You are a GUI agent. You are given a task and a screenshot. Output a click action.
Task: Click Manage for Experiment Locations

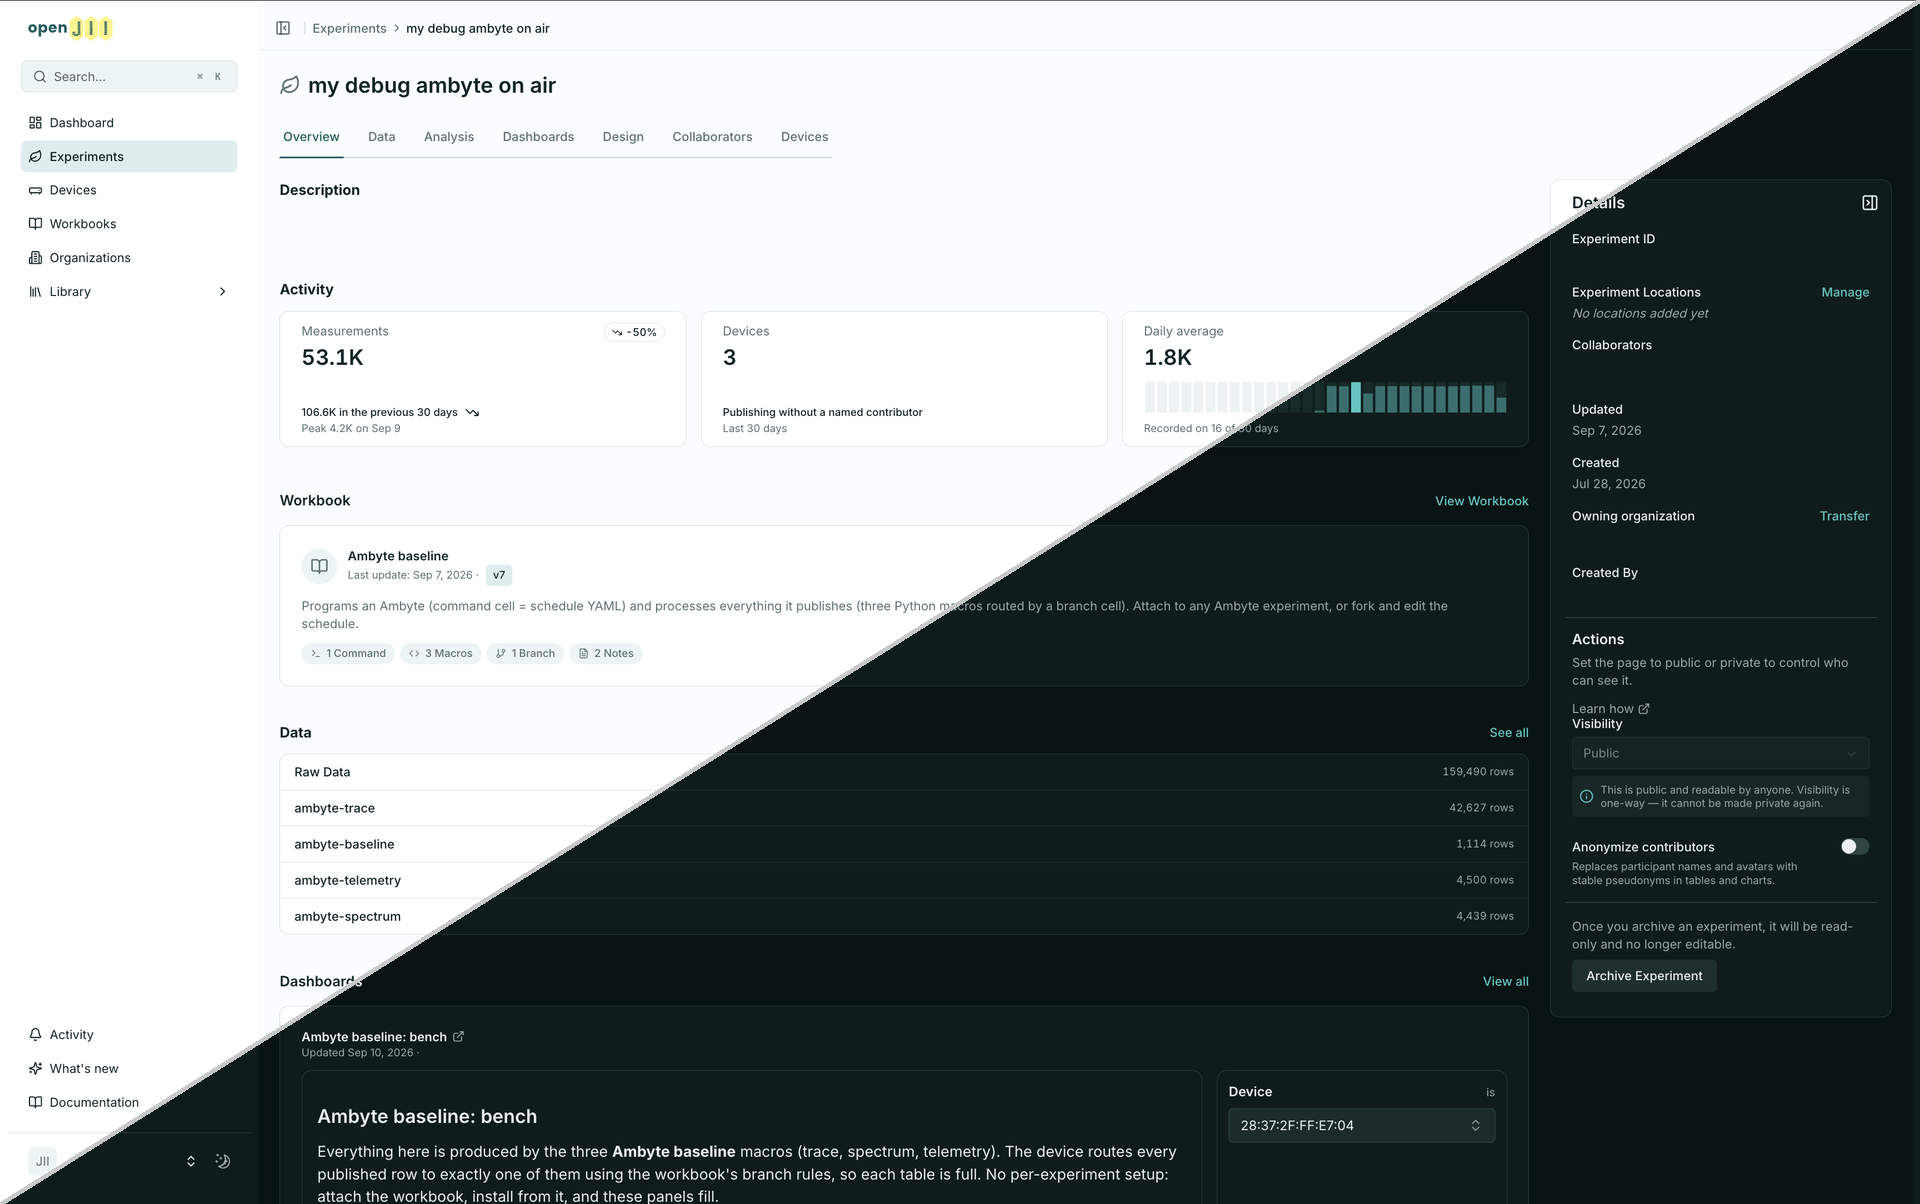1845,292
